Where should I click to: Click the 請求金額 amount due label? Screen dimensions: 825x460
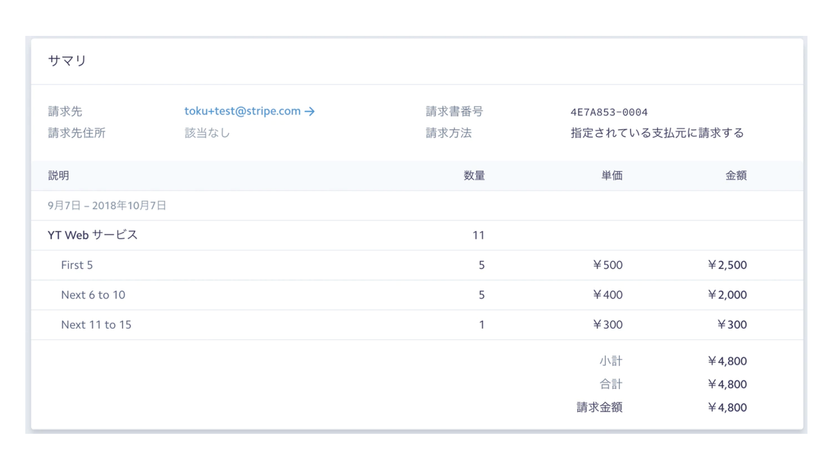[599, 408]
